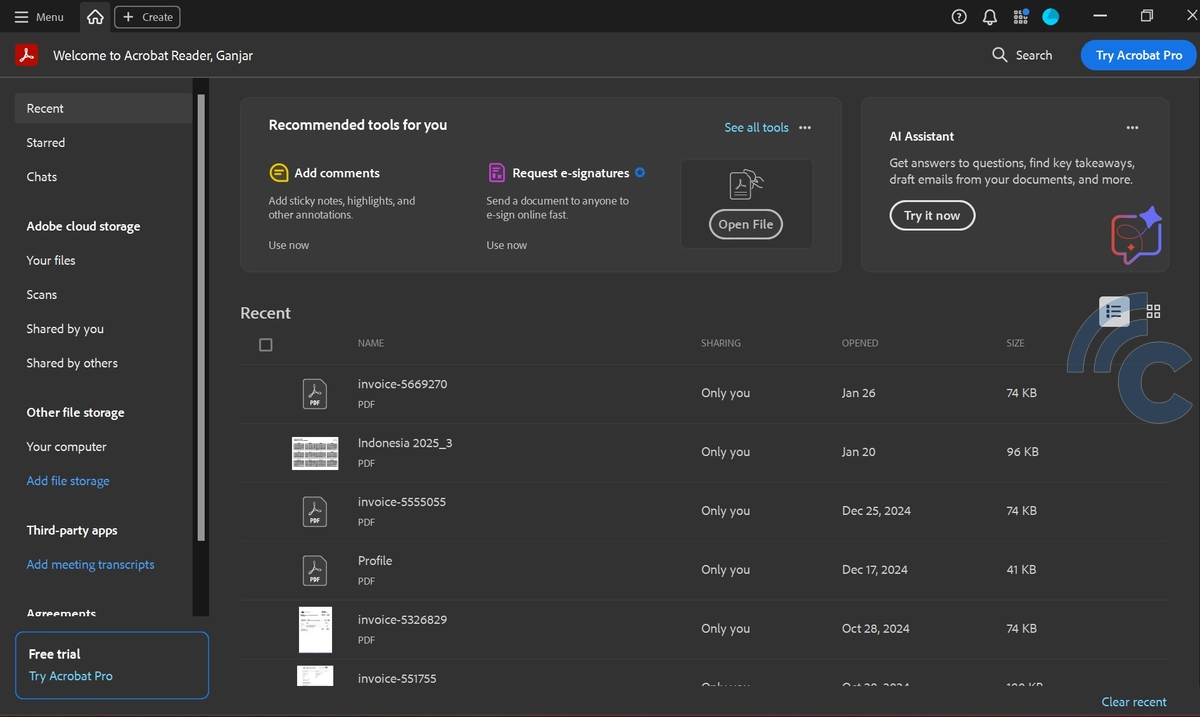1200x717 pixels.
Task: Open the hamburger Menu icon
Action: coord(22,17)
